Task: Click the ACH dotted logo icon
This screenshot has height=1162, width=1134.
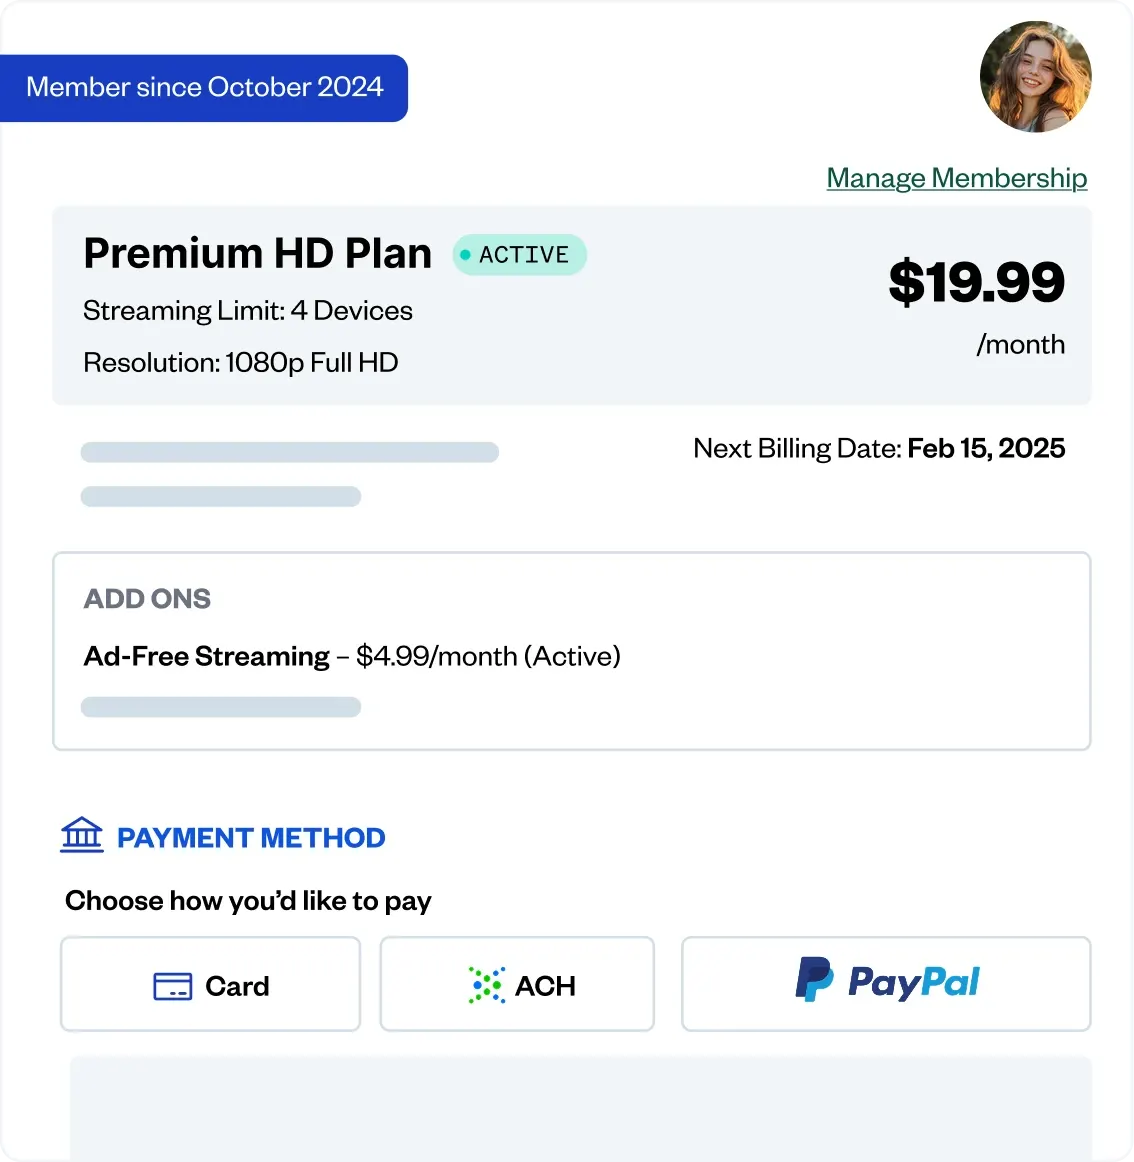Action: pos(487,985)
